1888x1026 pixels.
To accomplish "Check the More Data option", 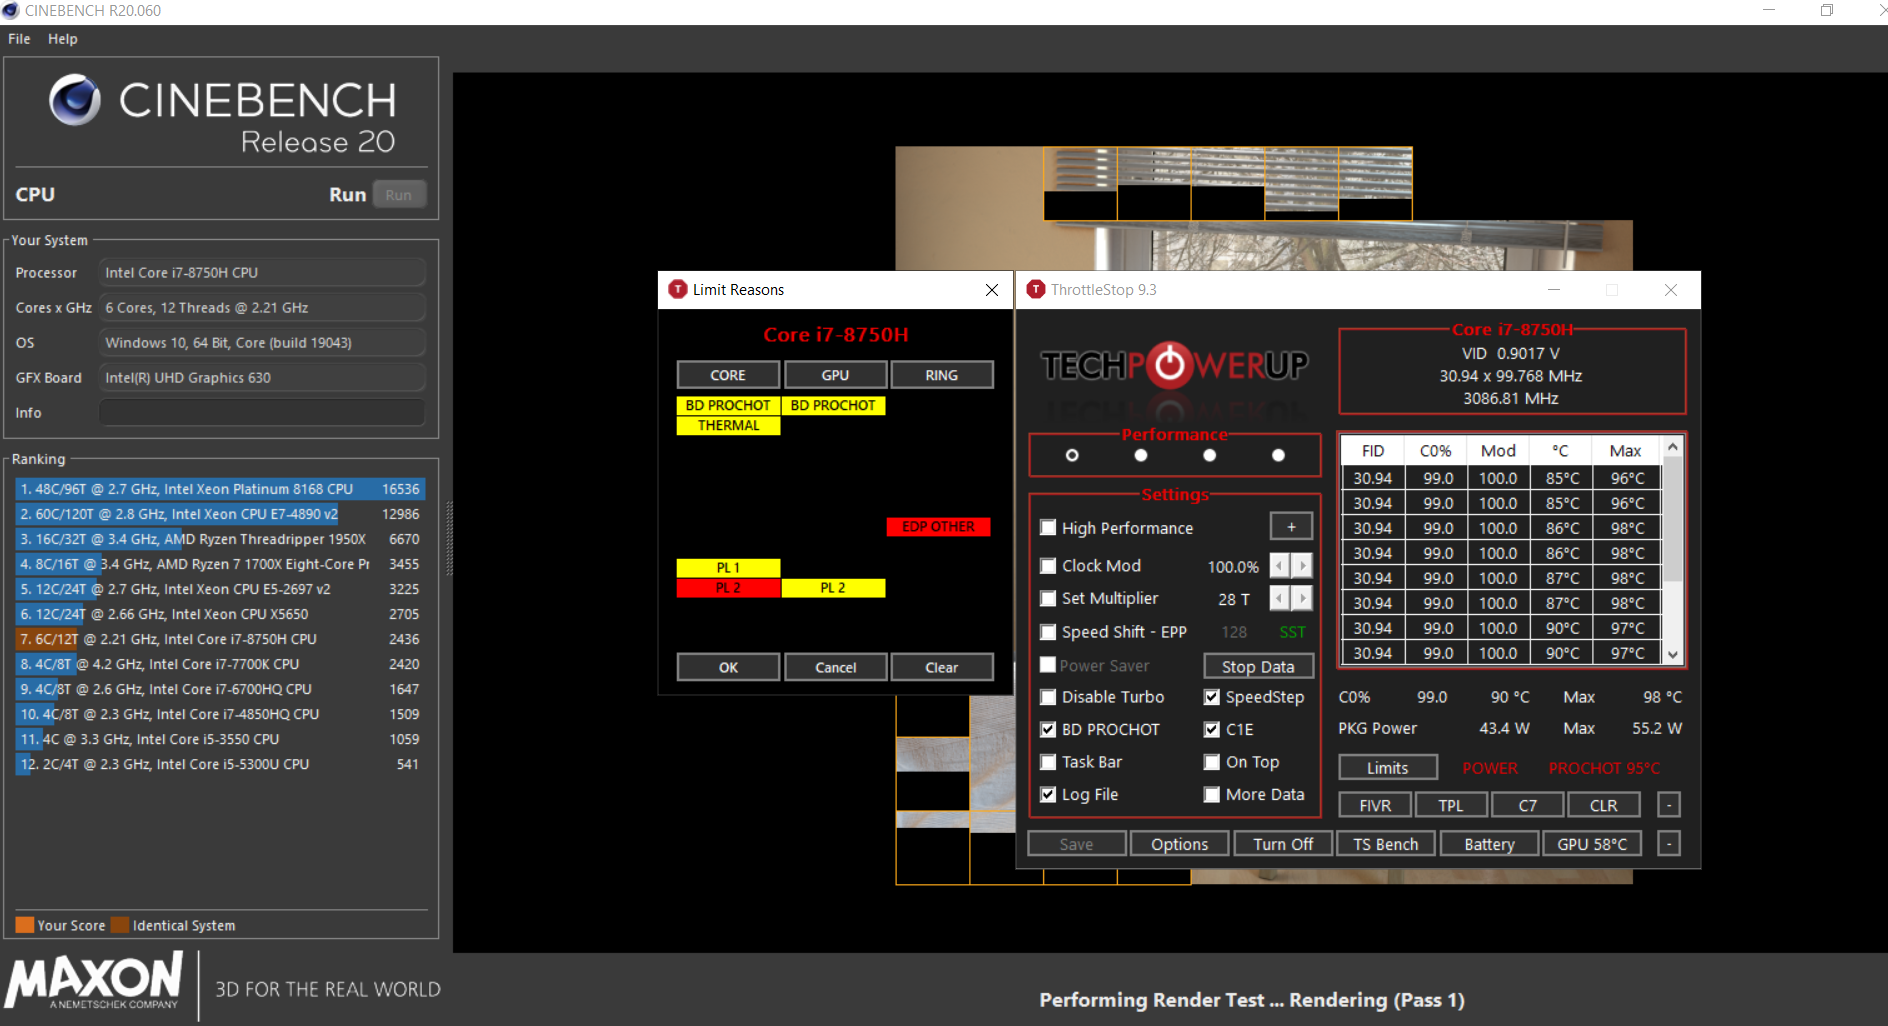I will (1212, 795).
